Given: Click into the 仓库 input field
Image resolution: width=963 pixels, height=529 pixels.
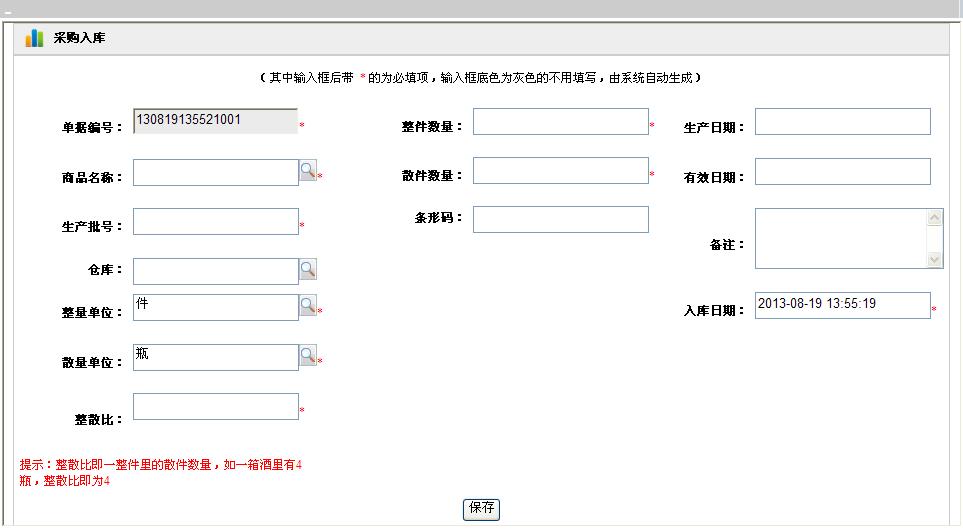Looking at the screenshot, I should pos(215,271).
